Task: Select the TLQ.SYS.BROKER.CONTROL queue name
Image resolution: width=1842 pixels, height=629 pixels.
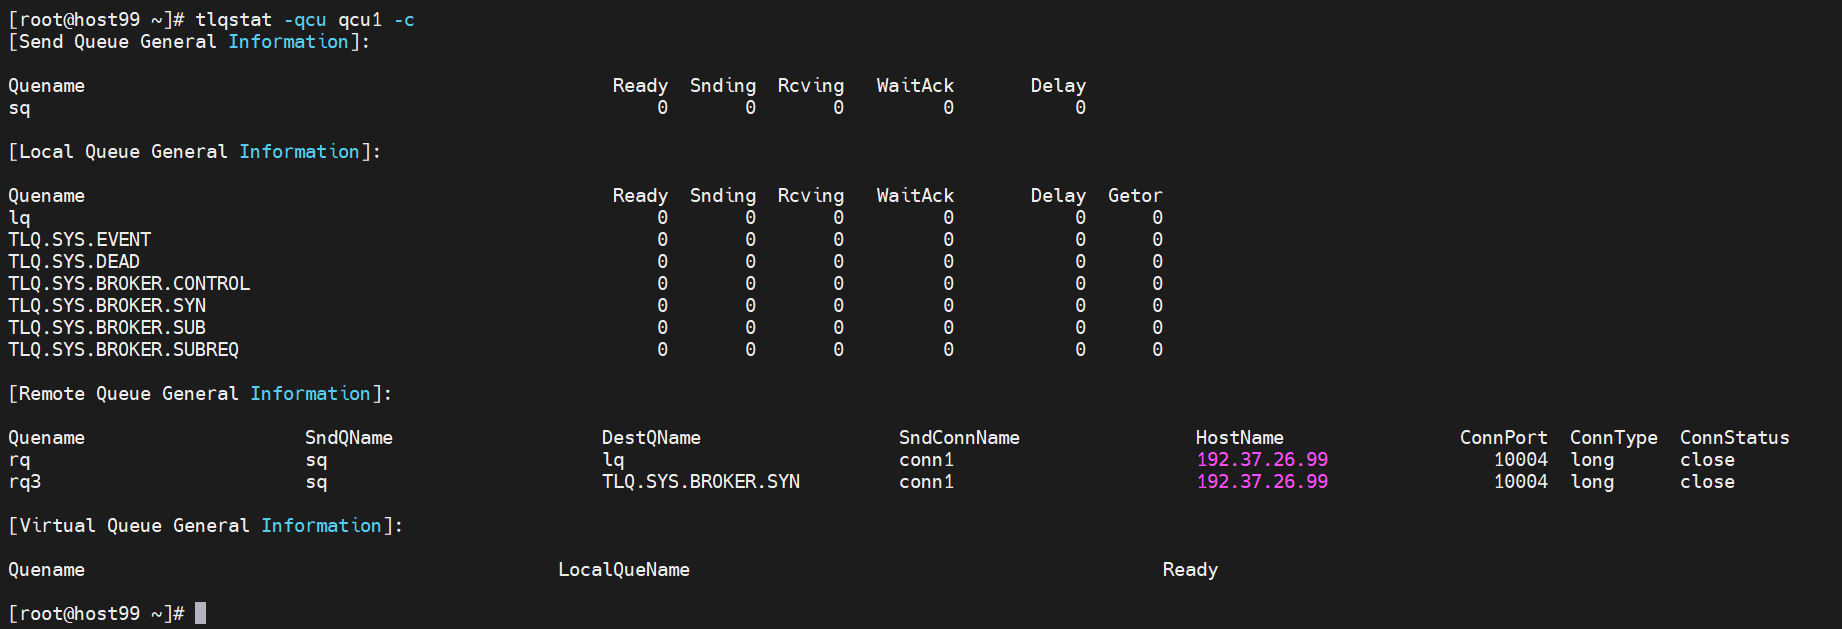Action: coord(129,284)
